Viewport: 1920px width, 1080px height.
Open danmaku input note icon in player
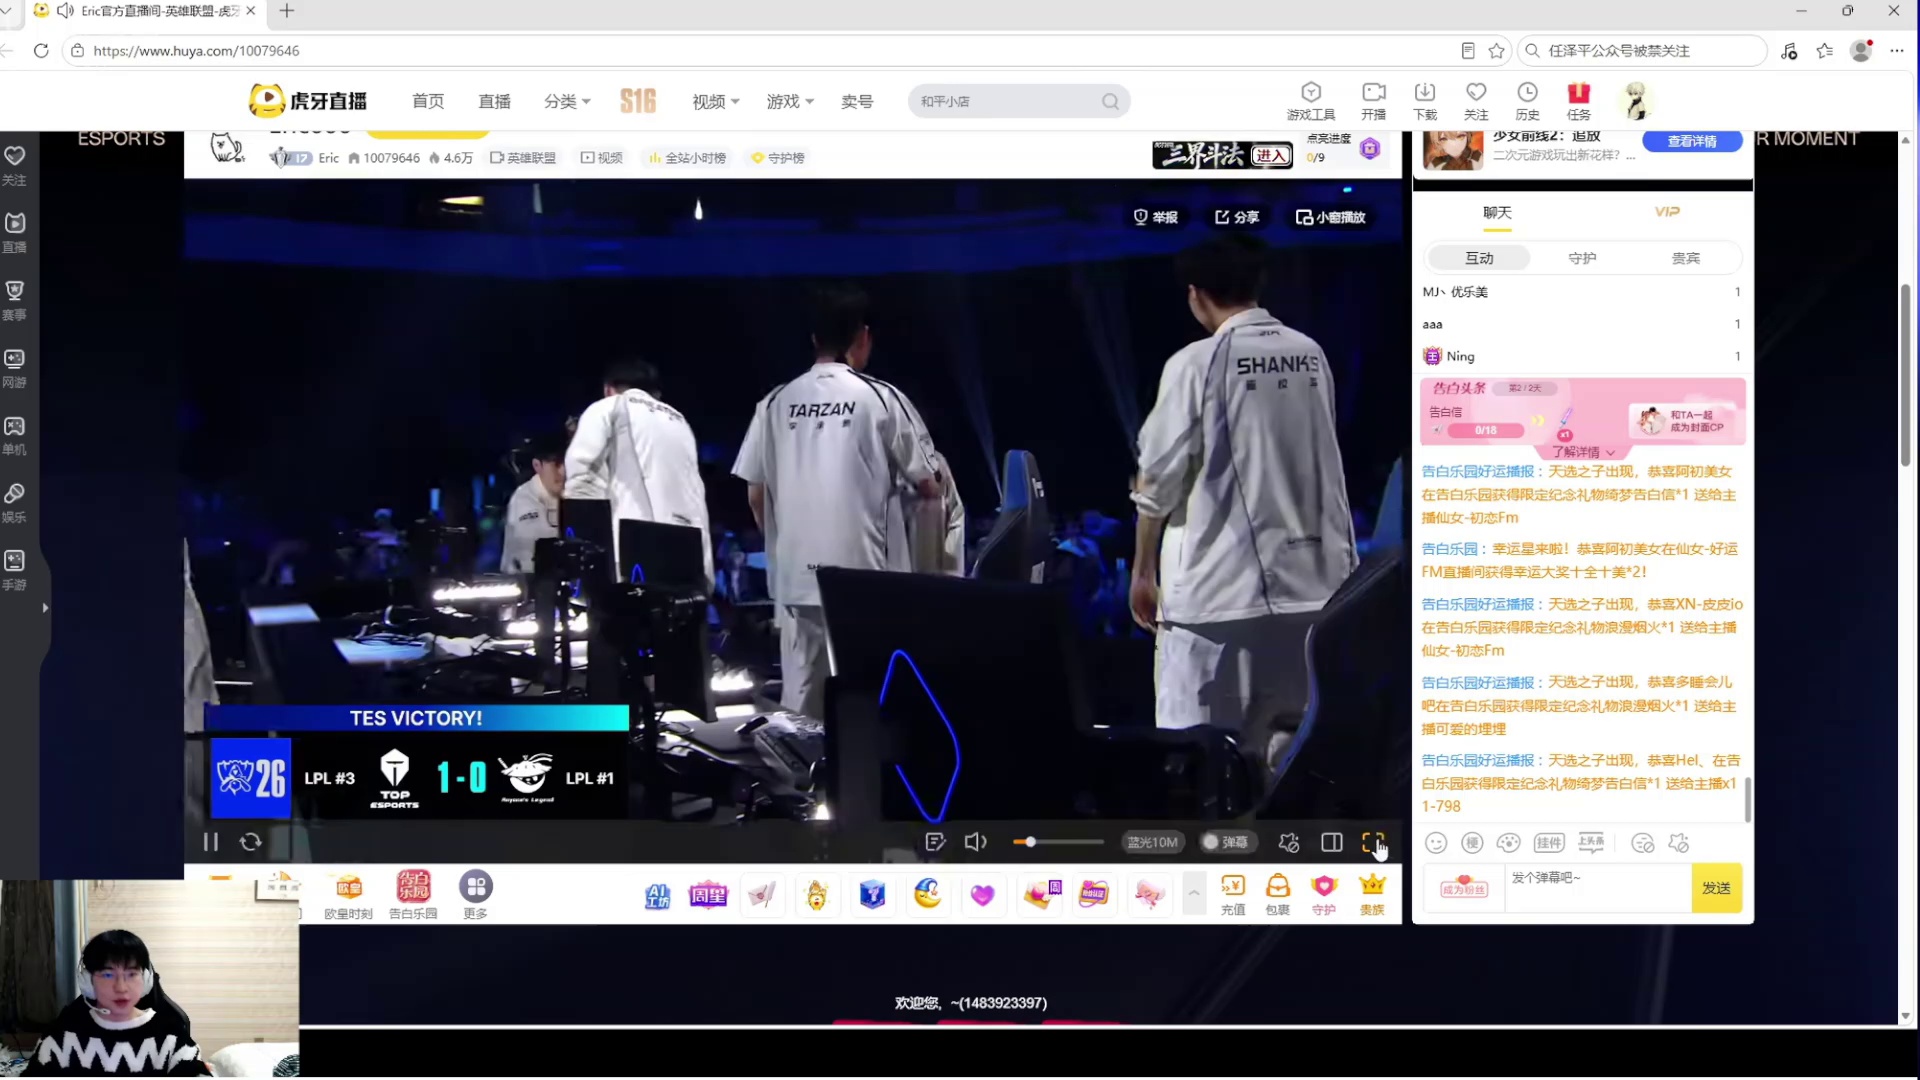[x=935, y=842]
